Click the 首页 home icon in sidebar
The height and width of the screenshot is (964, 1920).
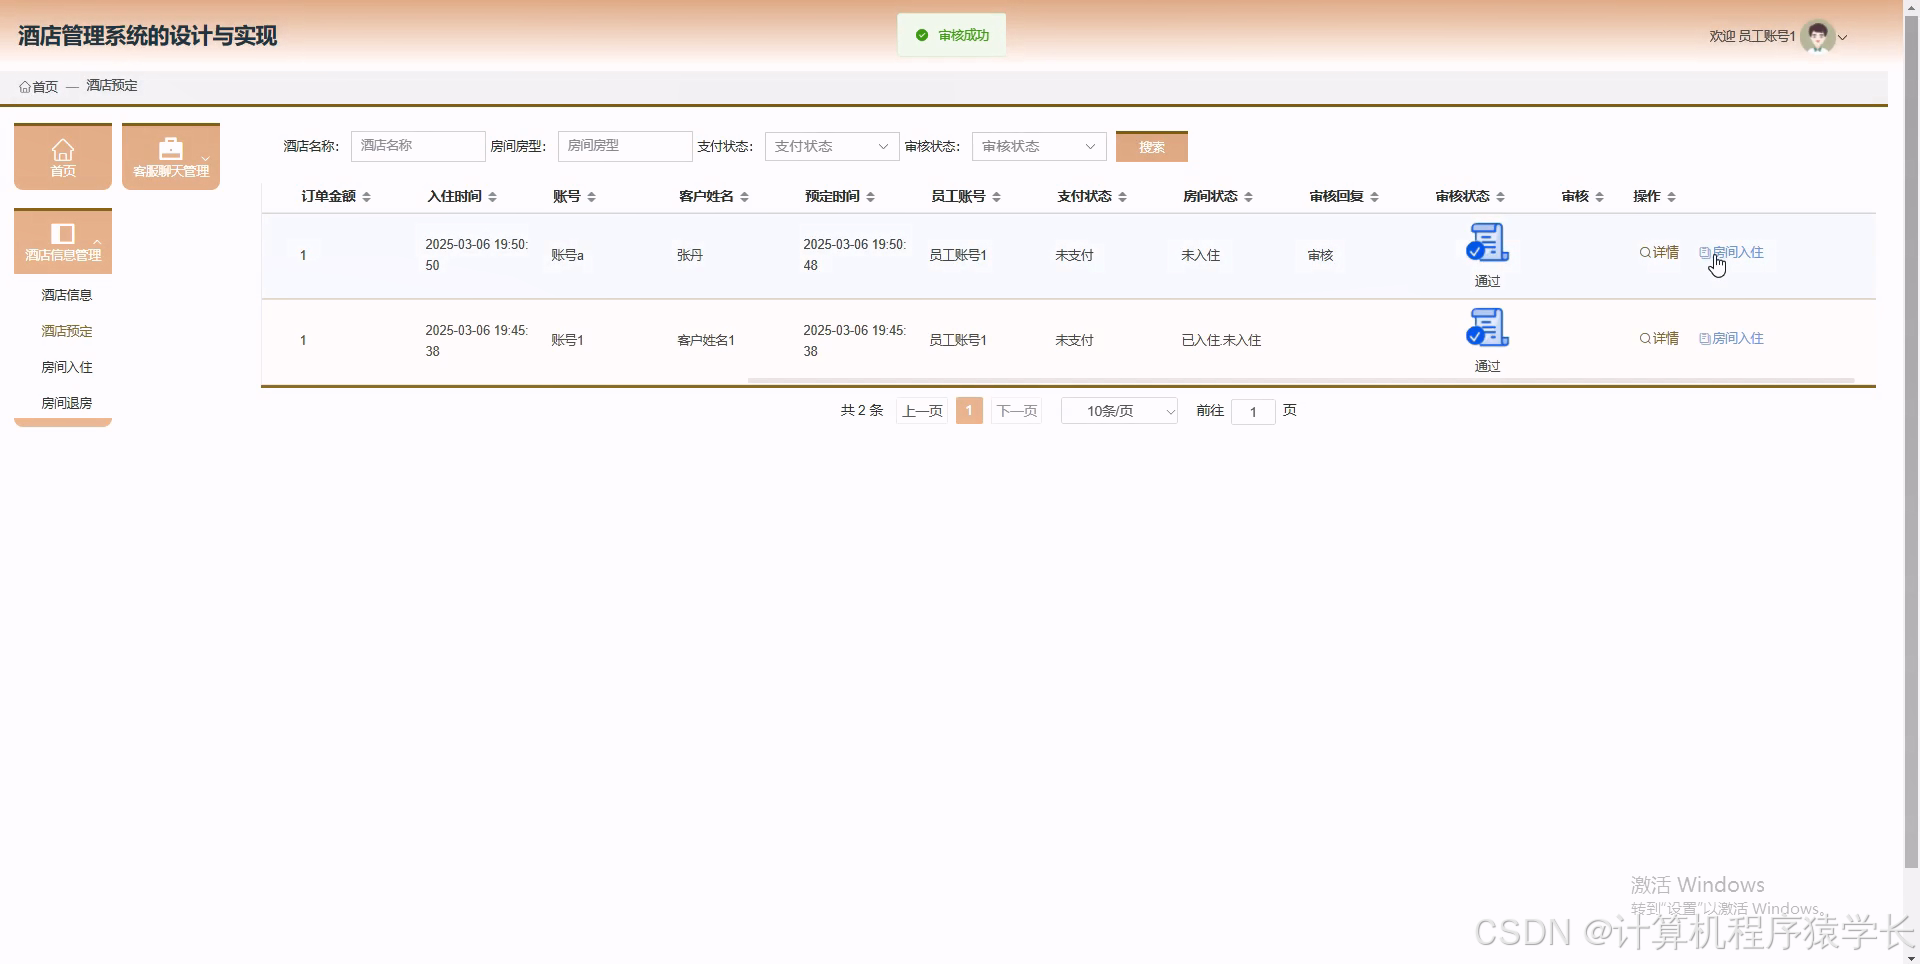[x=62, y=148]
